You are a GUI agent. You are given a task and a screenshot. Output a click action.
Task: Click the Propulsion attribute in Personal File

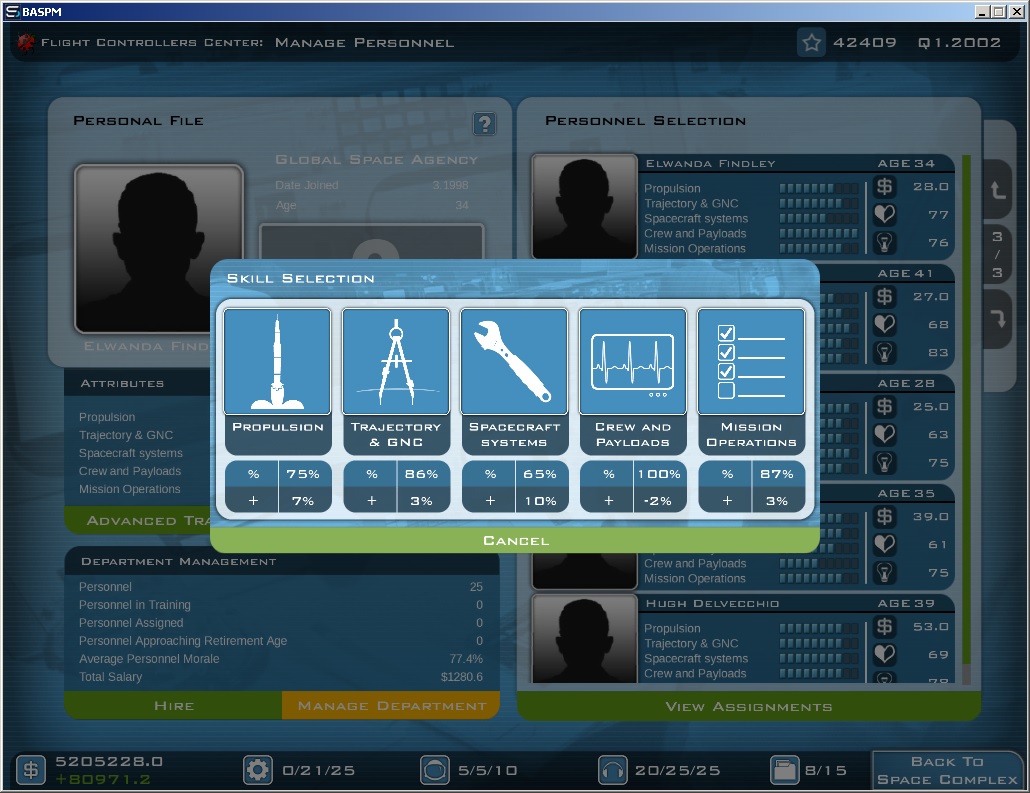[x=107, y=417]
